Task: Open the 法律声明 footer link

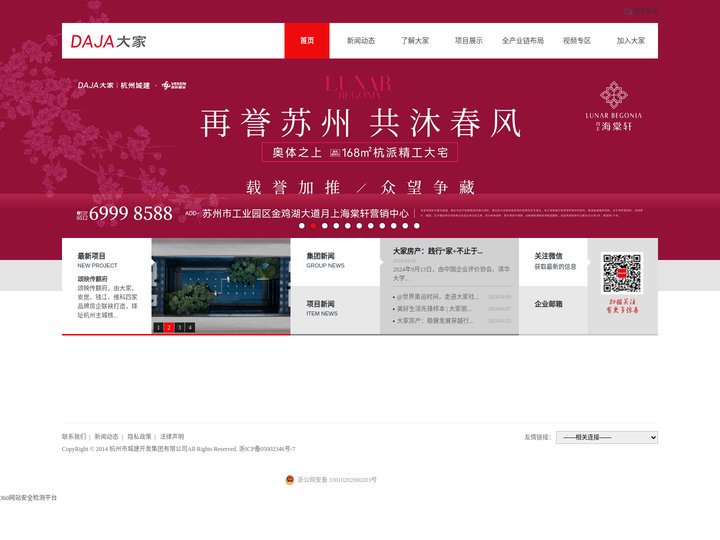Action: pyautogui.click(x=172, y=437)
